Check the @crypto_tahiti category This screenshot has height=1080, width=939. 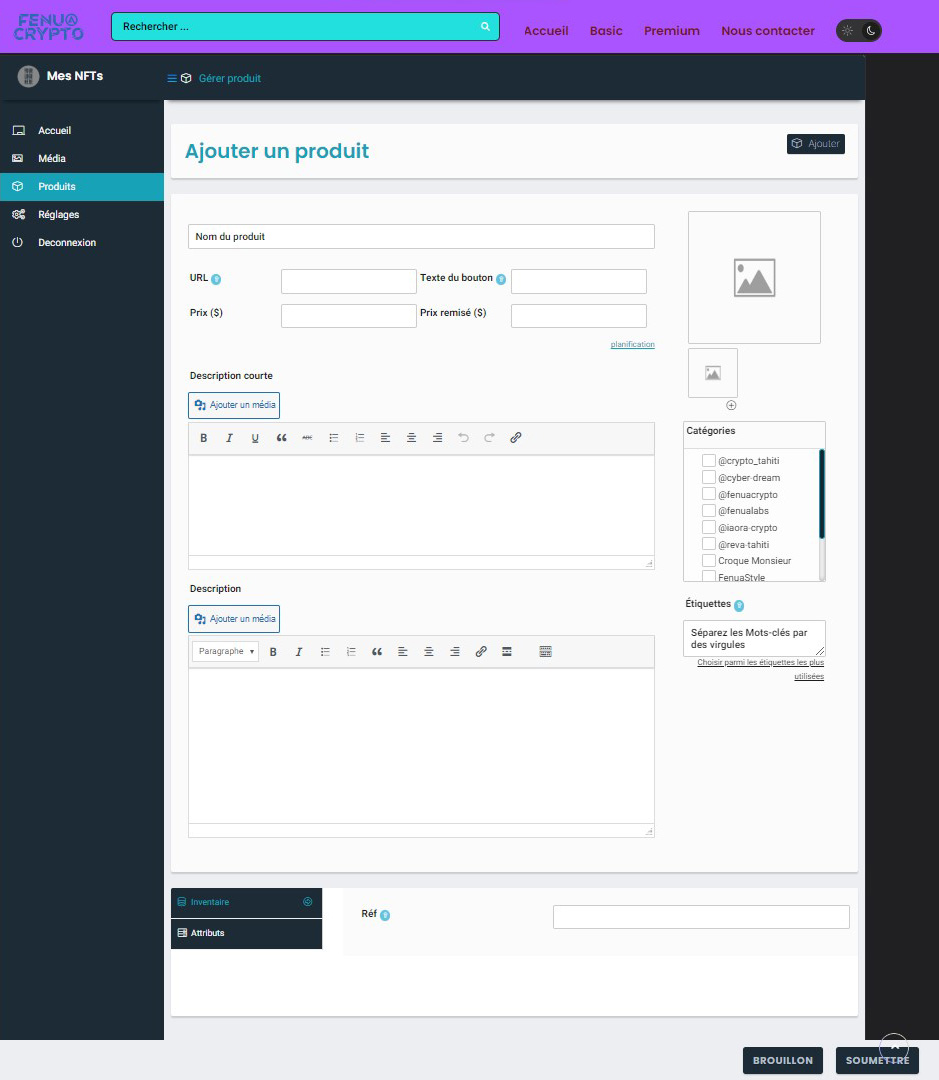tap(708, 460)
